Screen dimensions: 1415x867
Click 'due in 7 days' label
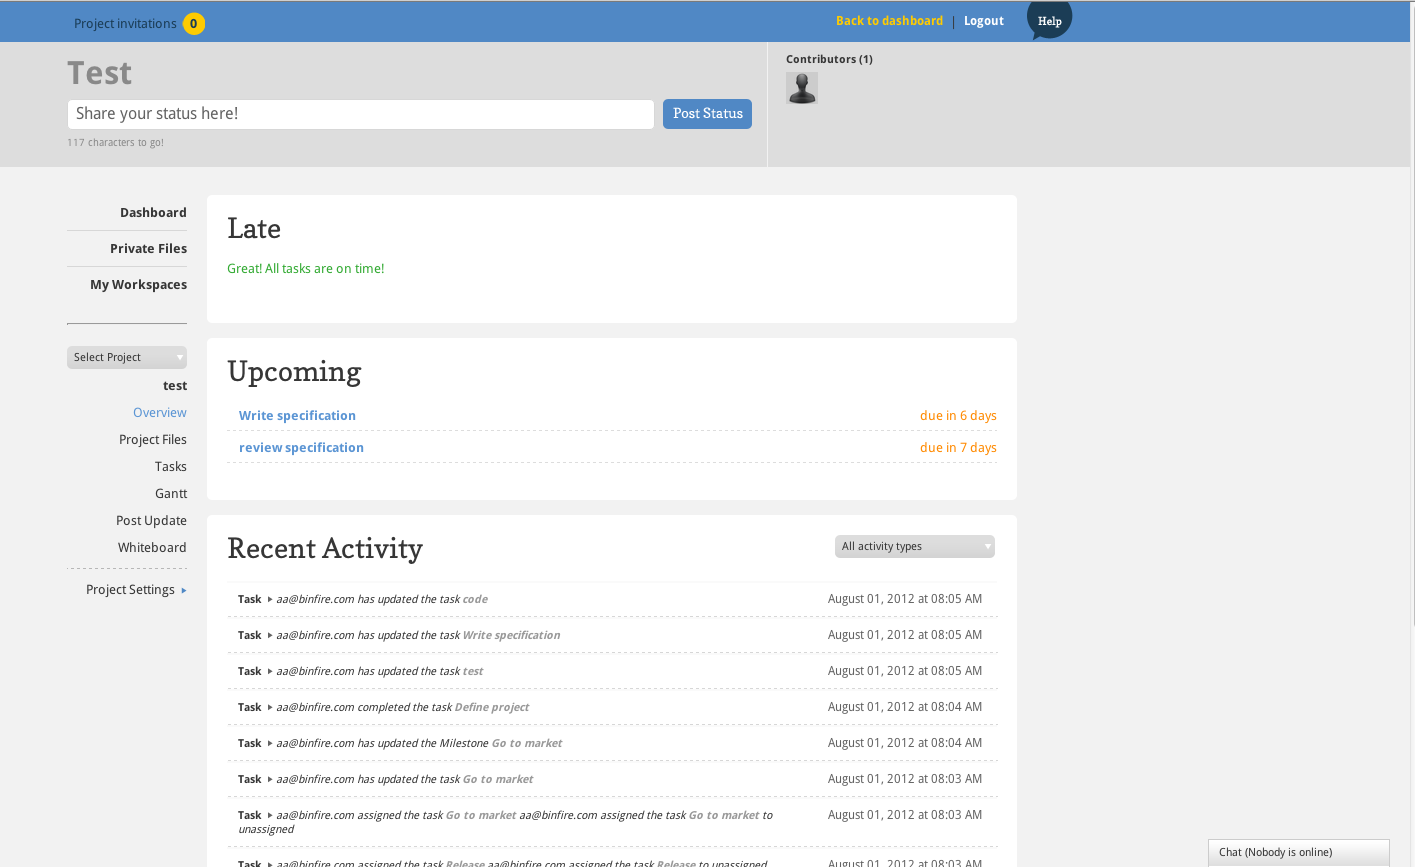tap(958, 447)
